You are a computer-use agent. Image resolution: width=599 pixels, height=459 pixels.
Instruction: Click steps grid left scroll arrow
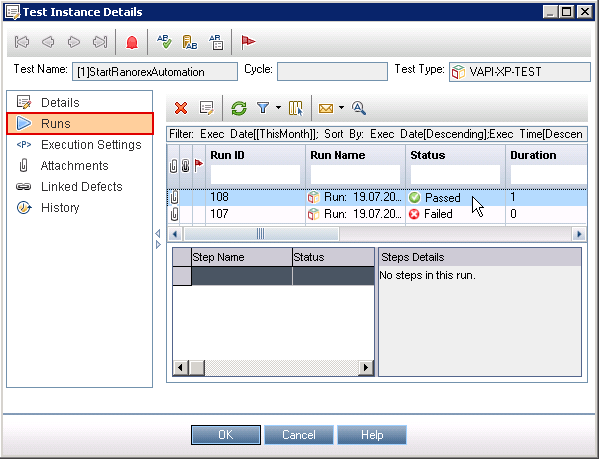(180, 368)
